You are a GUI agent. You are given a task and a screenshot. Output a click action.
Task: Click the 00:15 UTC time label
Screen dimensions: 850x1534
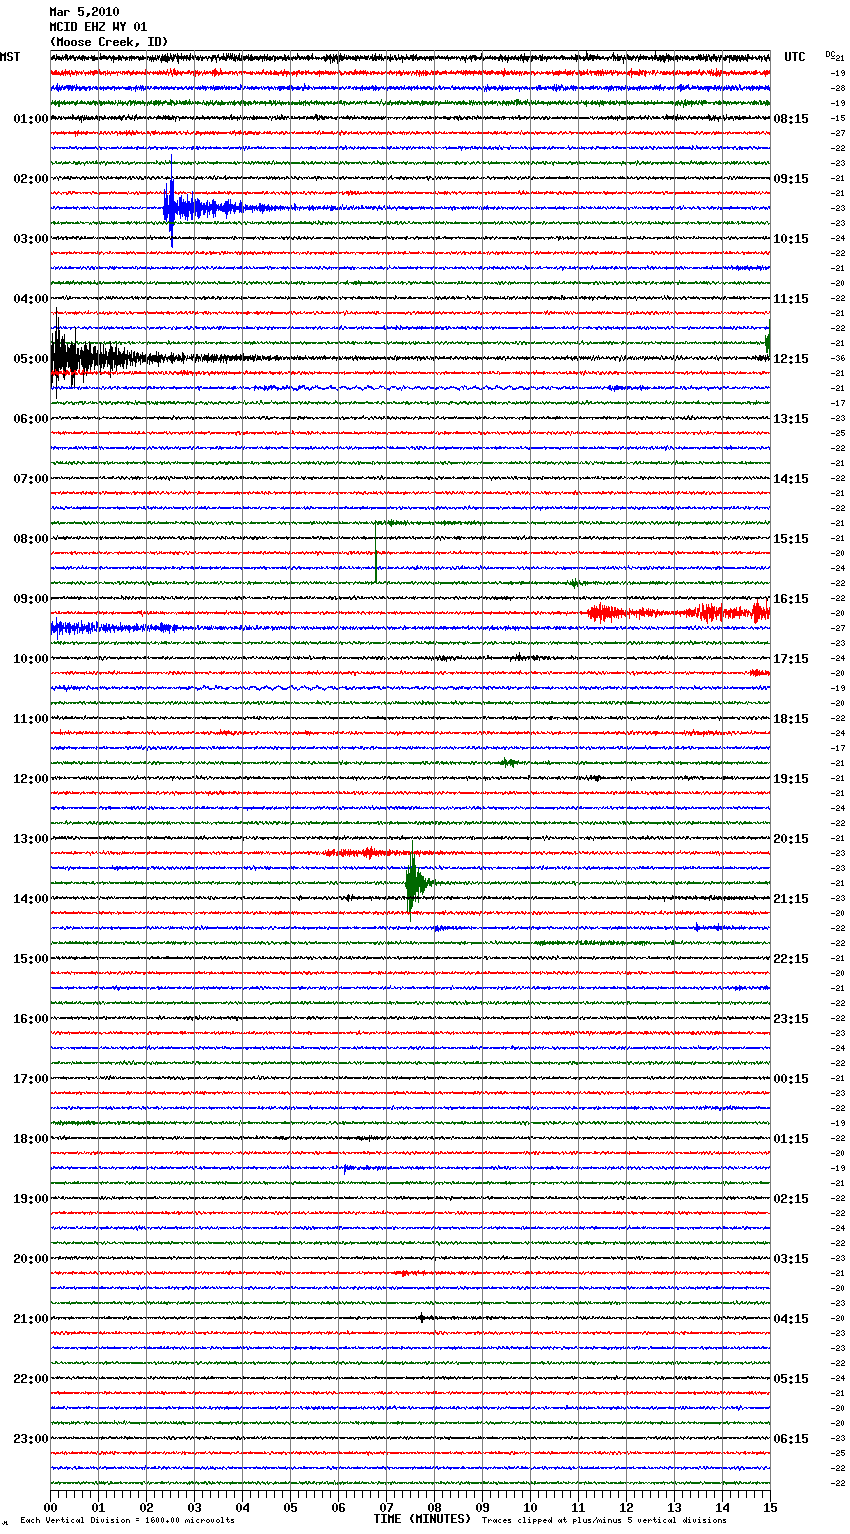(791, 1079)
